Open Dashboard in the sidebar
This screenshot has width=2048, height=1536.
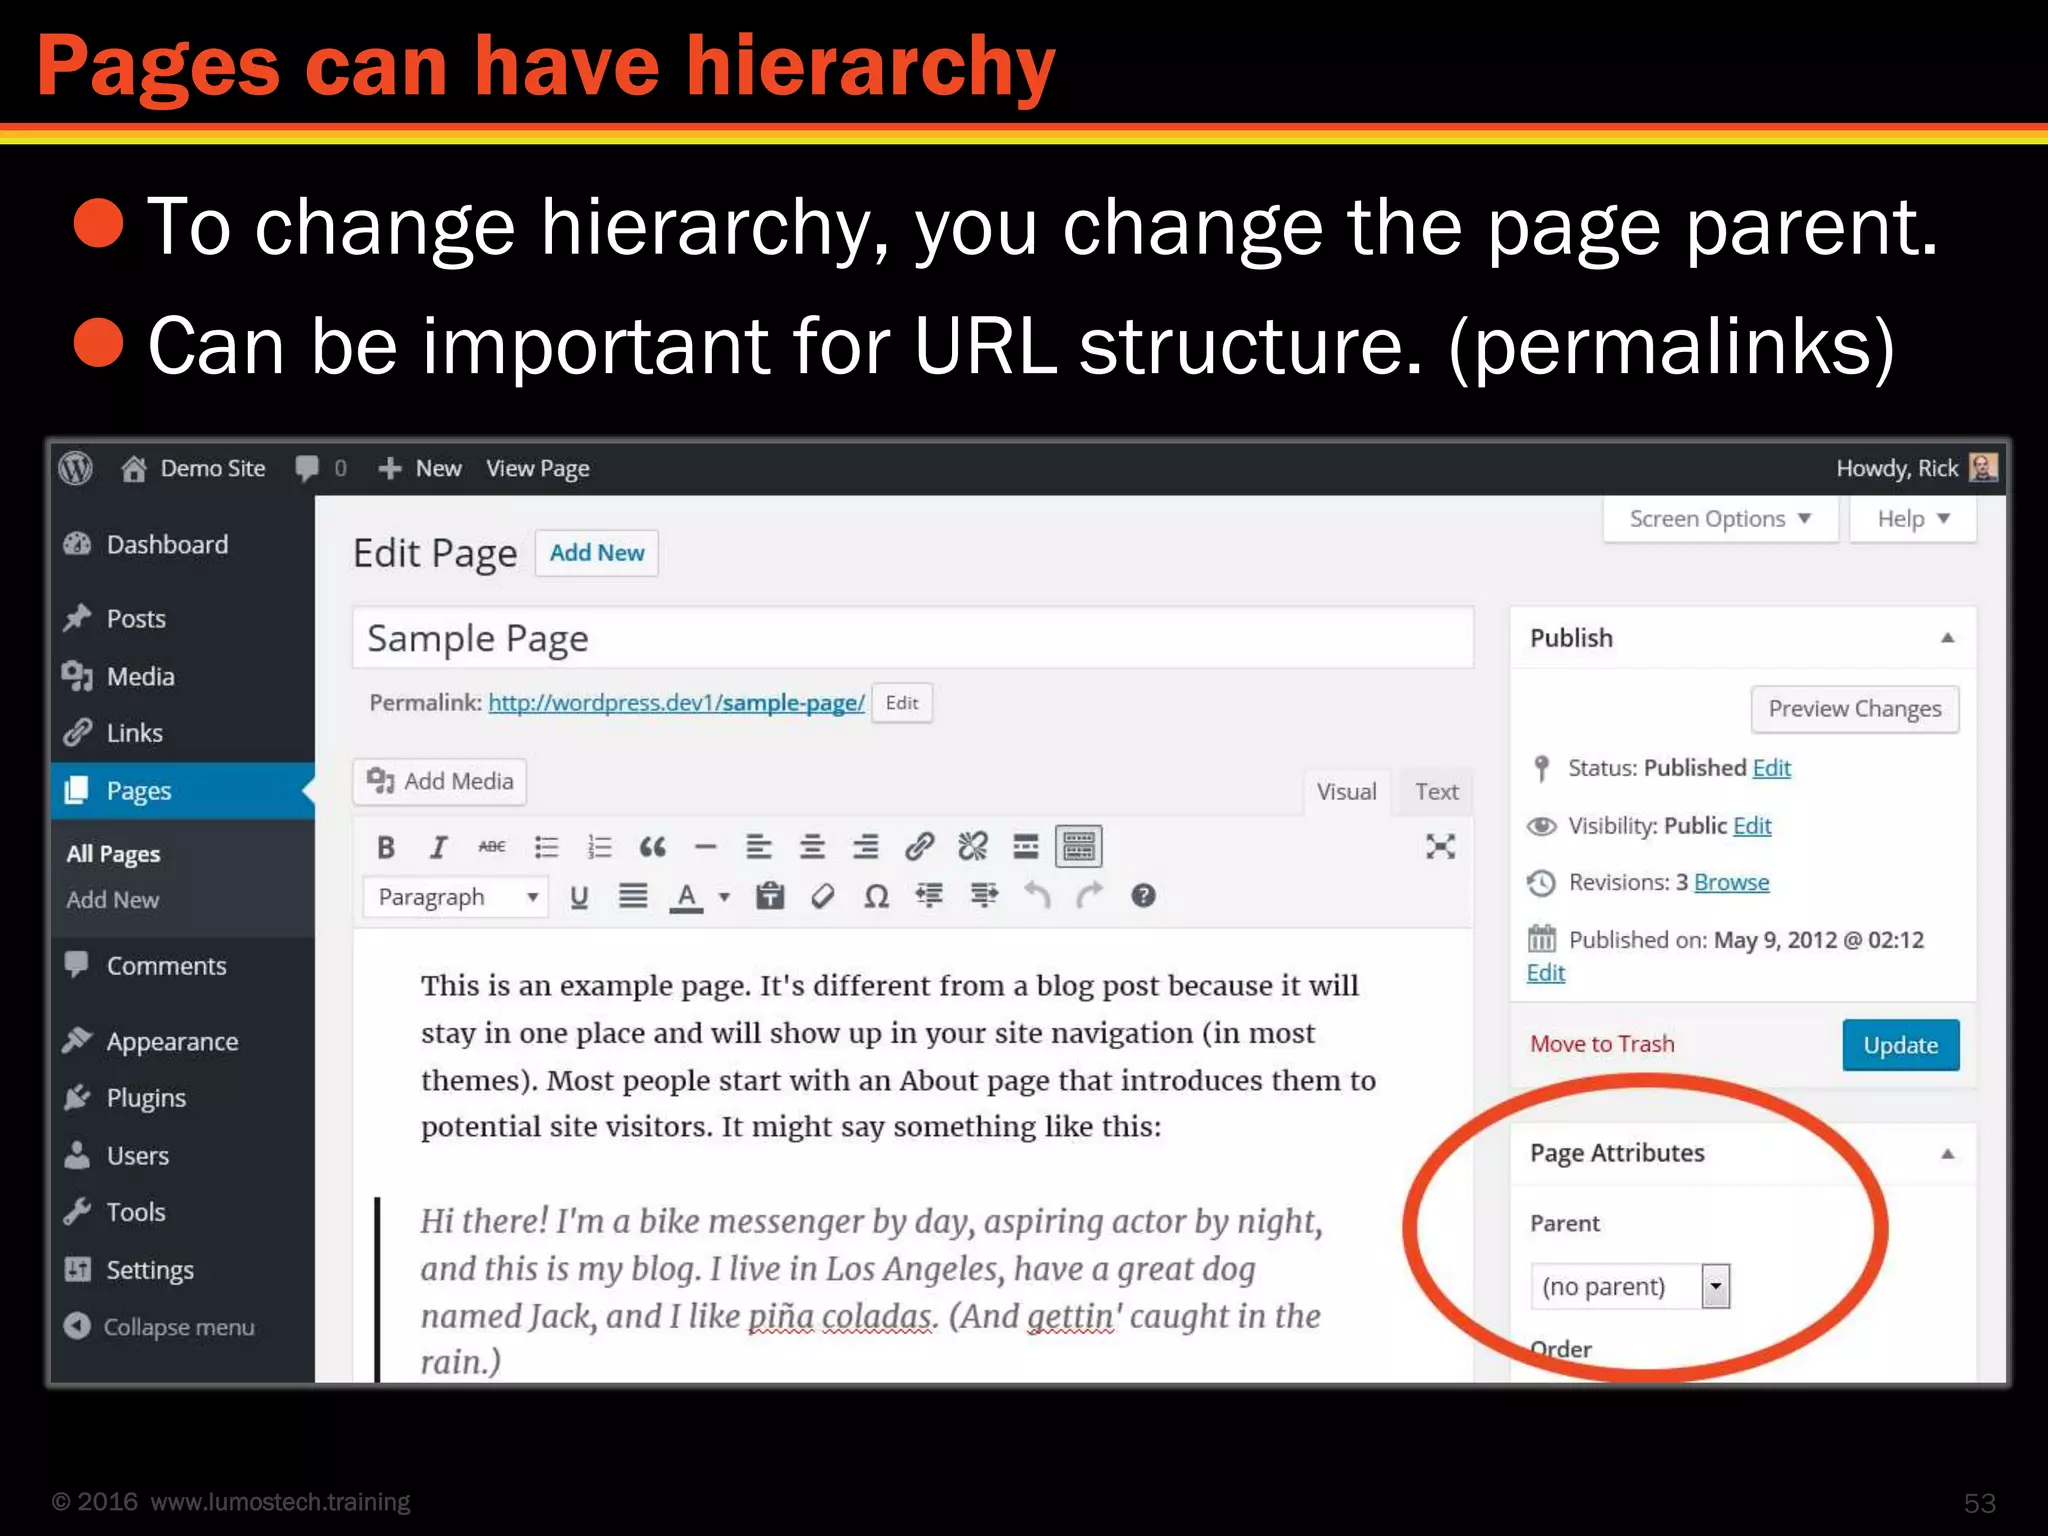click(x=167, y=545)
